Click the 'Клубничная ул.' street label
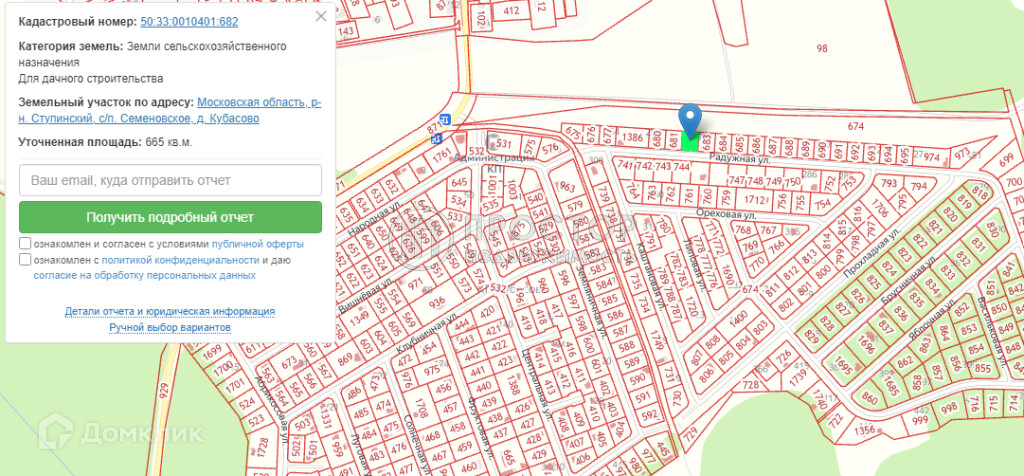Viewport: 1024px width, 476px height. pyautogui.click(x=428, y=332)
